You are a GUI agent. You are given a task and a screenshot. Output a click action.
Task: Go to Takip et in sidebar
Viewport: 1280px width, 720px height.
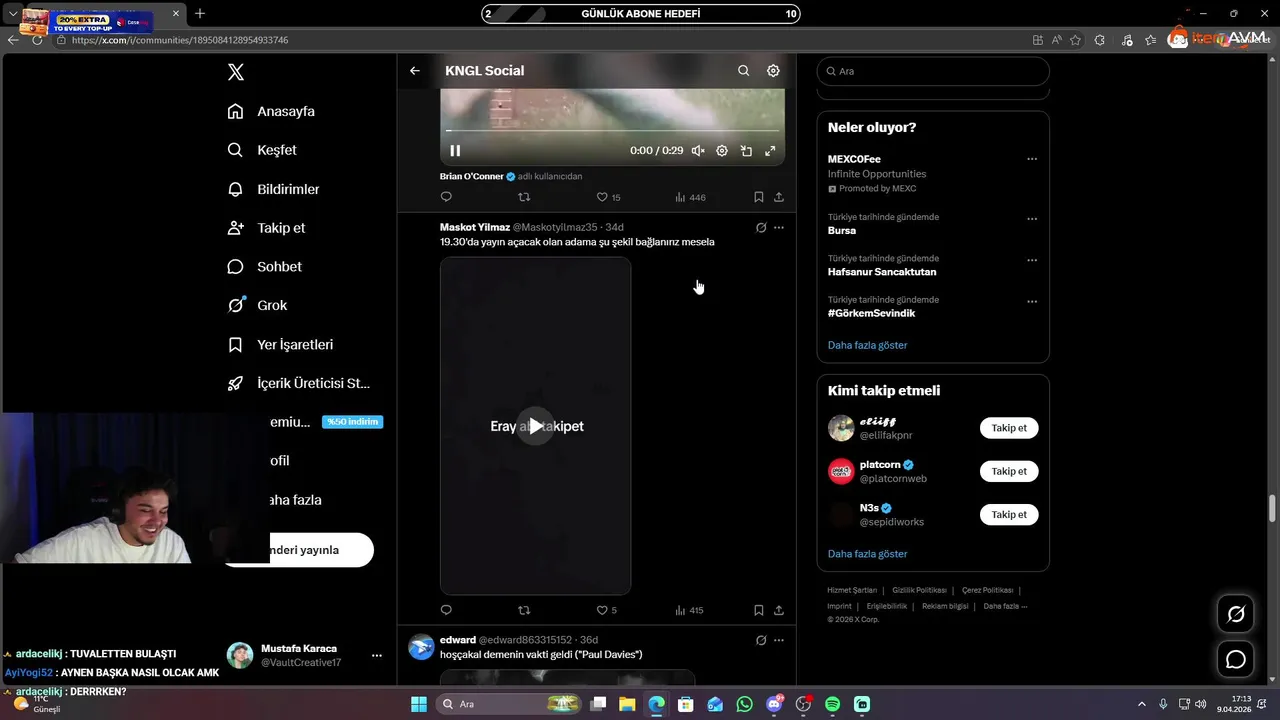pyautogui.click(x=266, y=228)
